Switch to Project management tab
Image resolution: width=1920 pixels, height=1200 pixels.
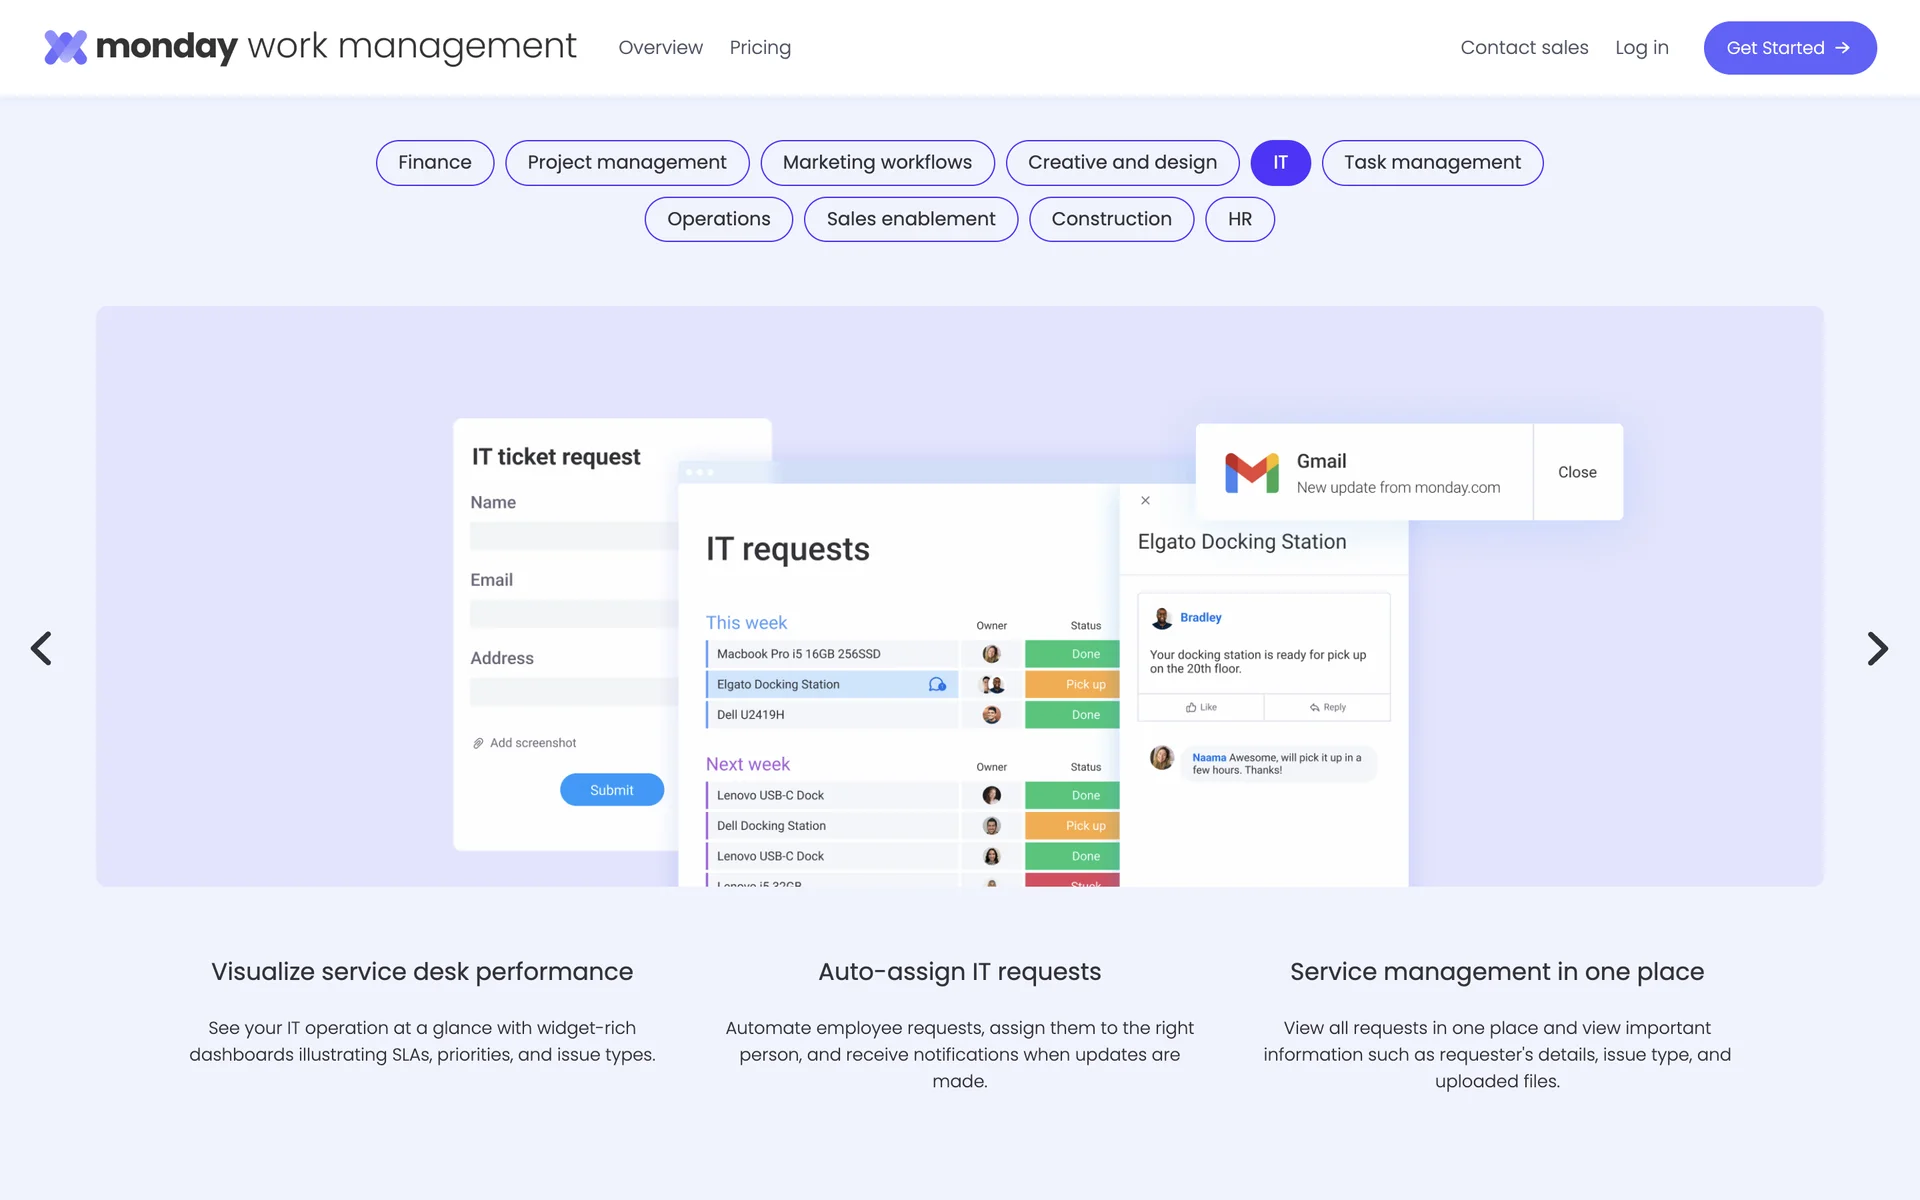627,163
